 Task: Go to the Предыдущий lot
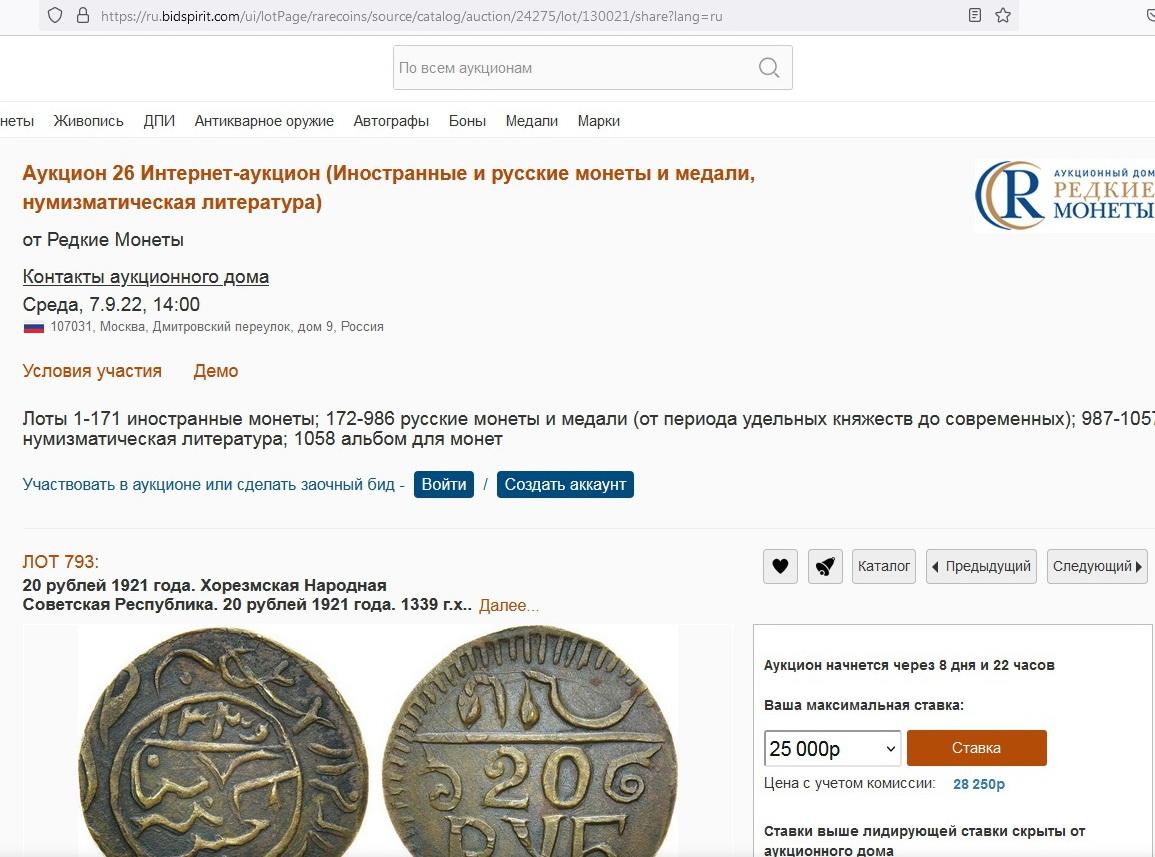click(x=981, y=567)
